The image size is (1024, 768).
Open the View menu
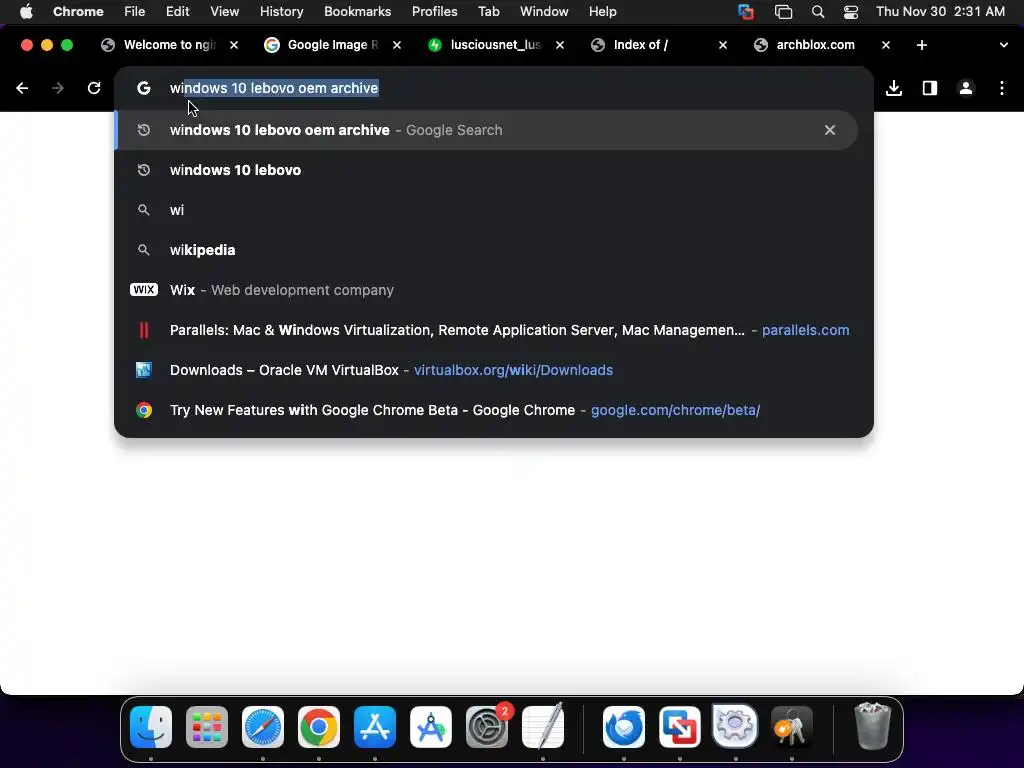[x=225, y=11]
